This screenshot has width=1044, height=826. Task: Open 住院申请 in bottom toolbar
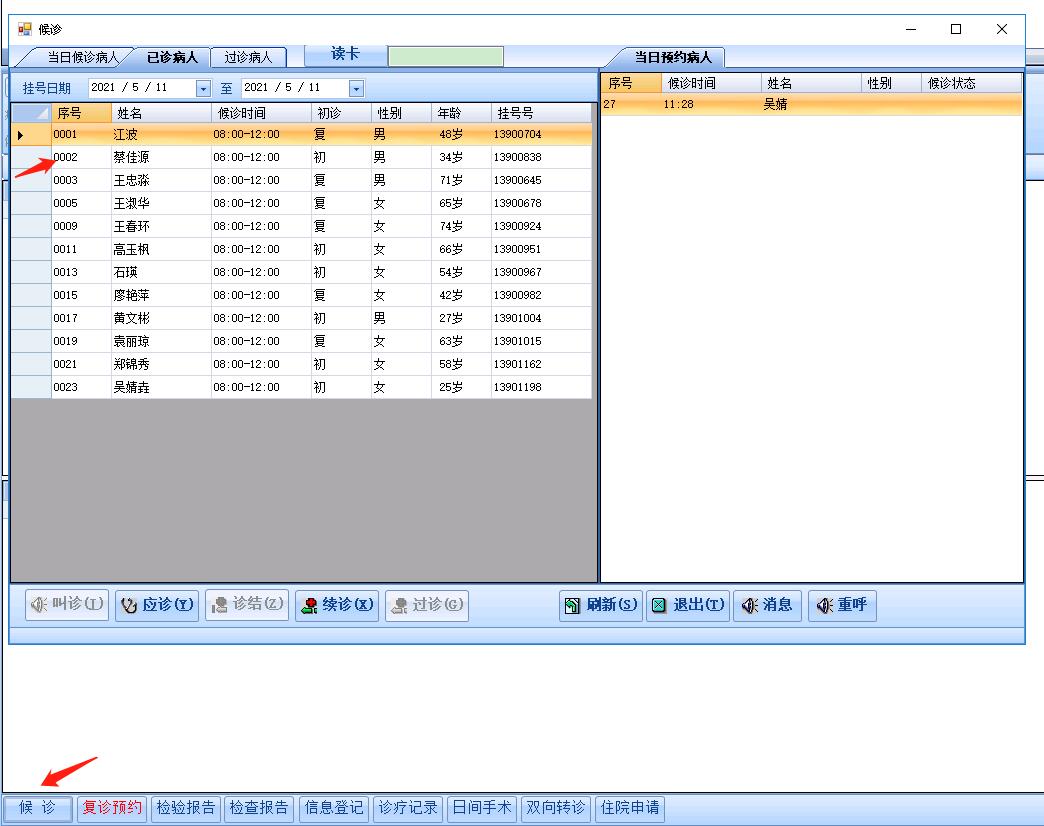click(x=630, y=807)
